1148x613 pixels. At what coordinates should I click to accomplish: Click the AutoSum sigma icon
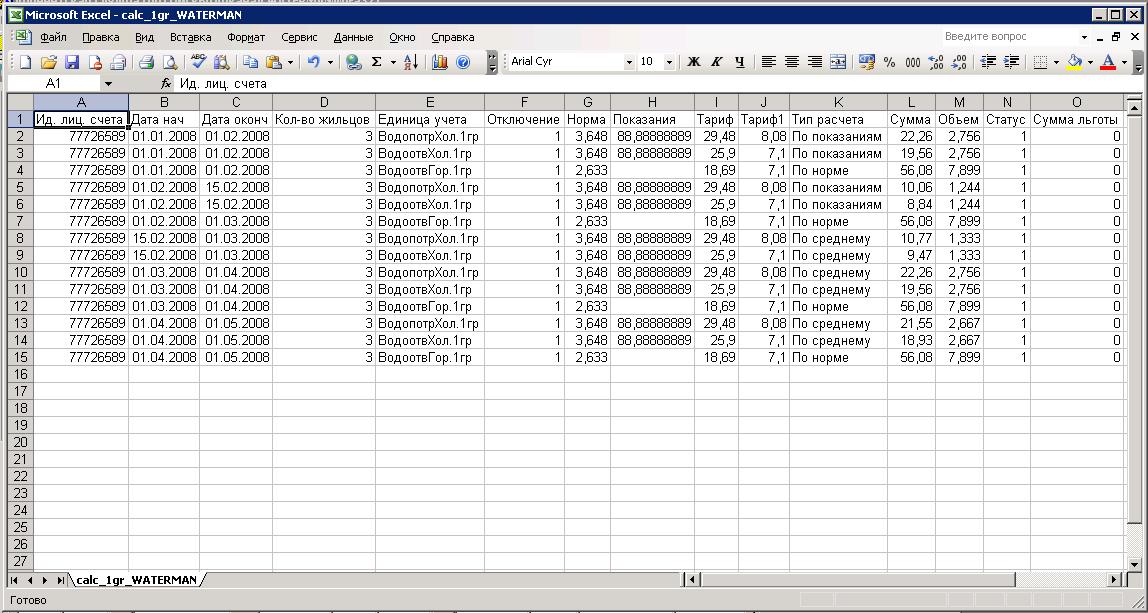pos(377,62)
